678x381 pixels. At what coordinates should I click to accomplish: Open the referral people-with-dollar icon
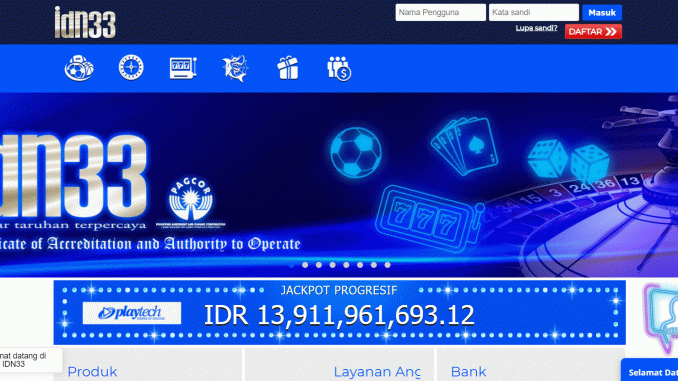339,68
